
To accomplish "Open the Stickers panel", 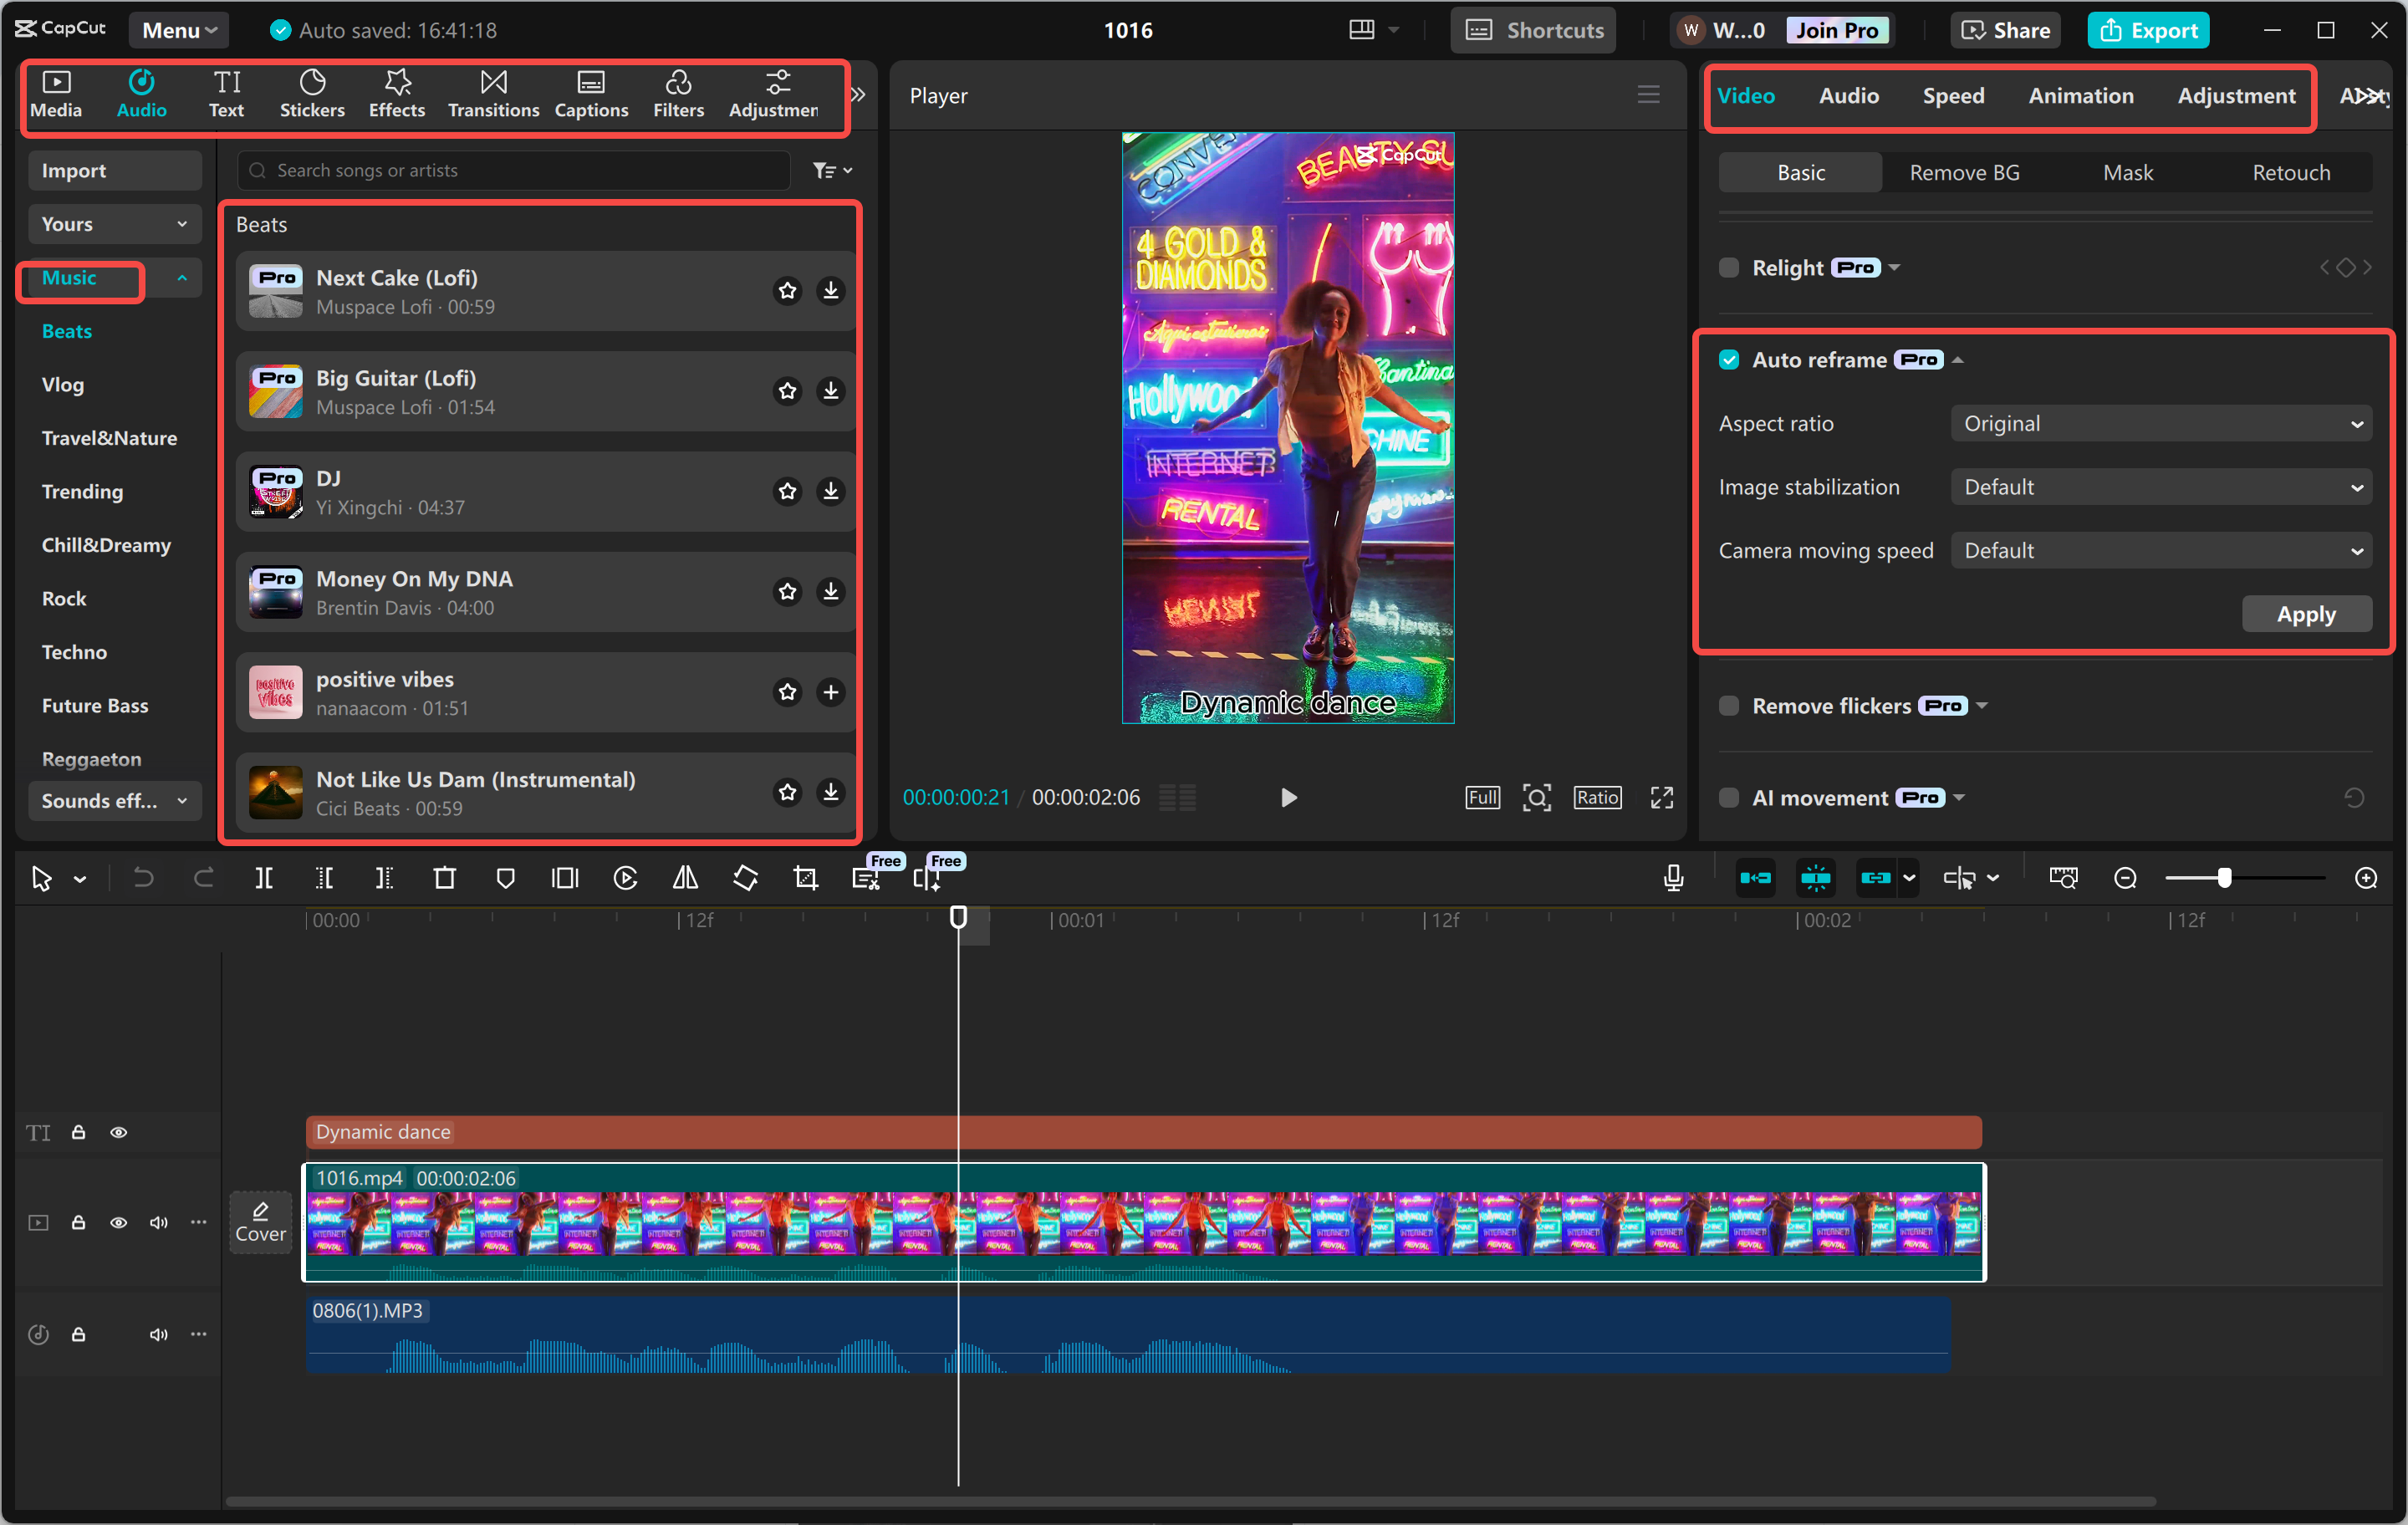I will point(312,94).
